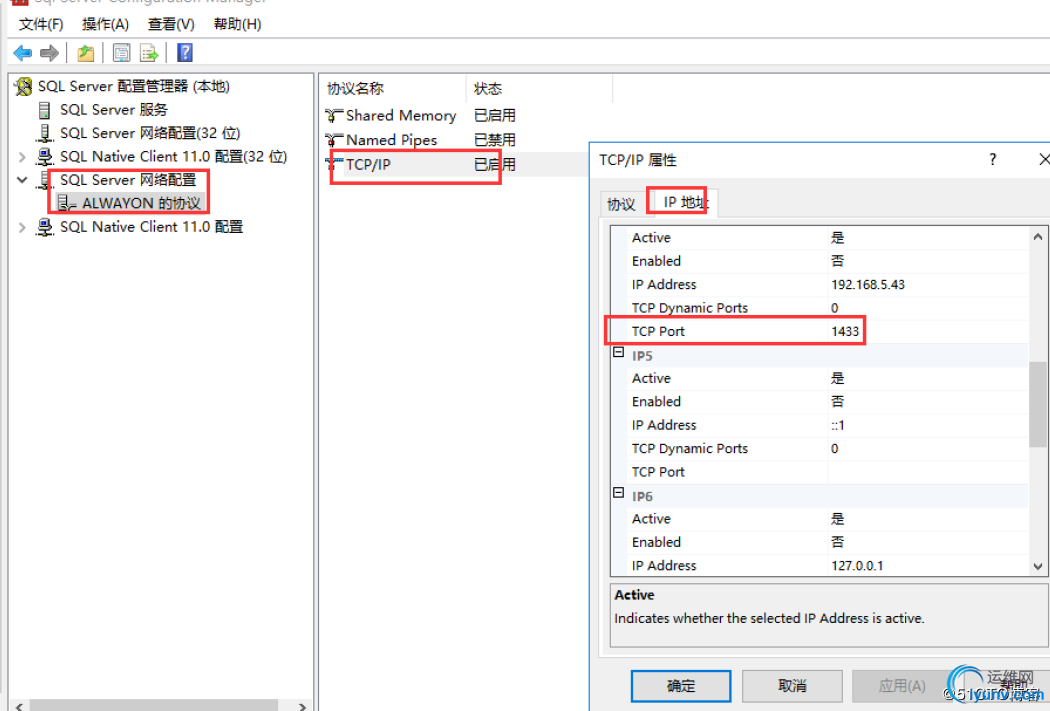This screenshot has width=1050, height=711.
Task: Open the 查看(V) menu
Action: pos(171,24)
